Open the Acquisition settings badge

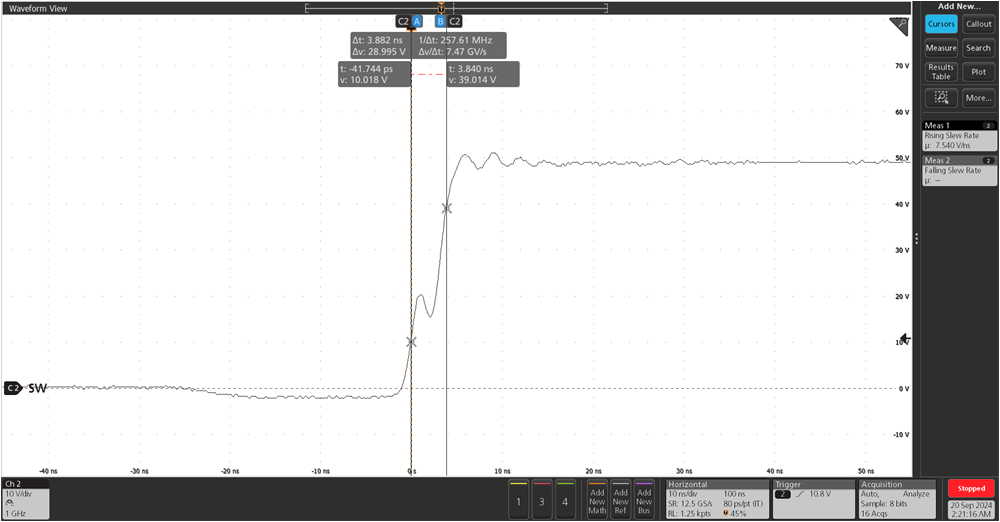897,499
